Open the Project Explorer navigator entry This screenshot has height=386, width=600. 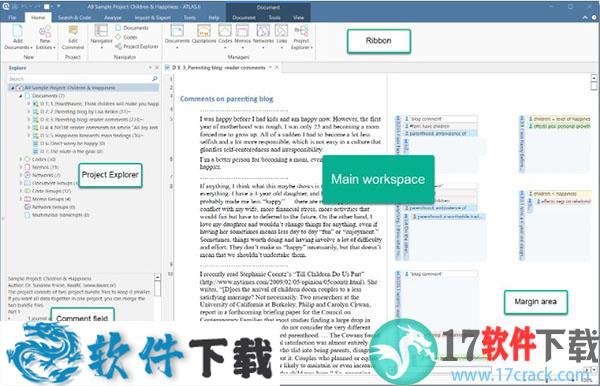point(137,46)
